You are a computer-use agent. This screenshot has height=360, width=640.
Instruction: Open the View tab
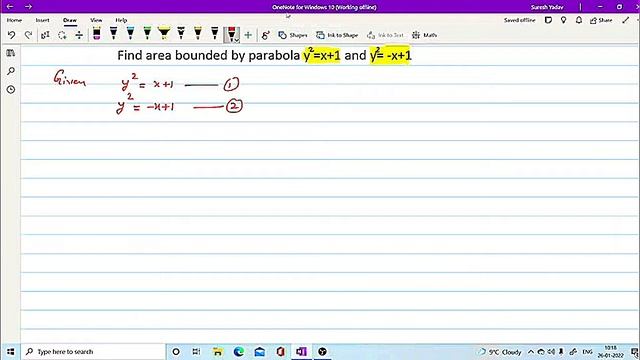coord(96,20)
